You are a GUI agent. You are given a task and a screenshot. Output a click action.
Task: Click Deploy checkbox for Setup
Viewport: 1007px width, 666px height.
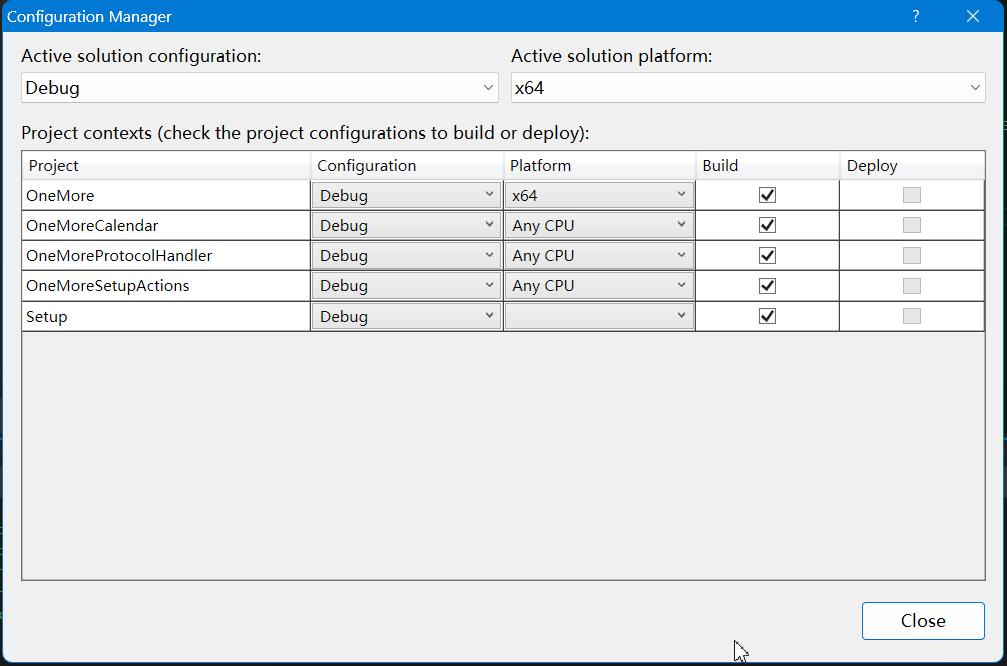click(x=912, y=316)
